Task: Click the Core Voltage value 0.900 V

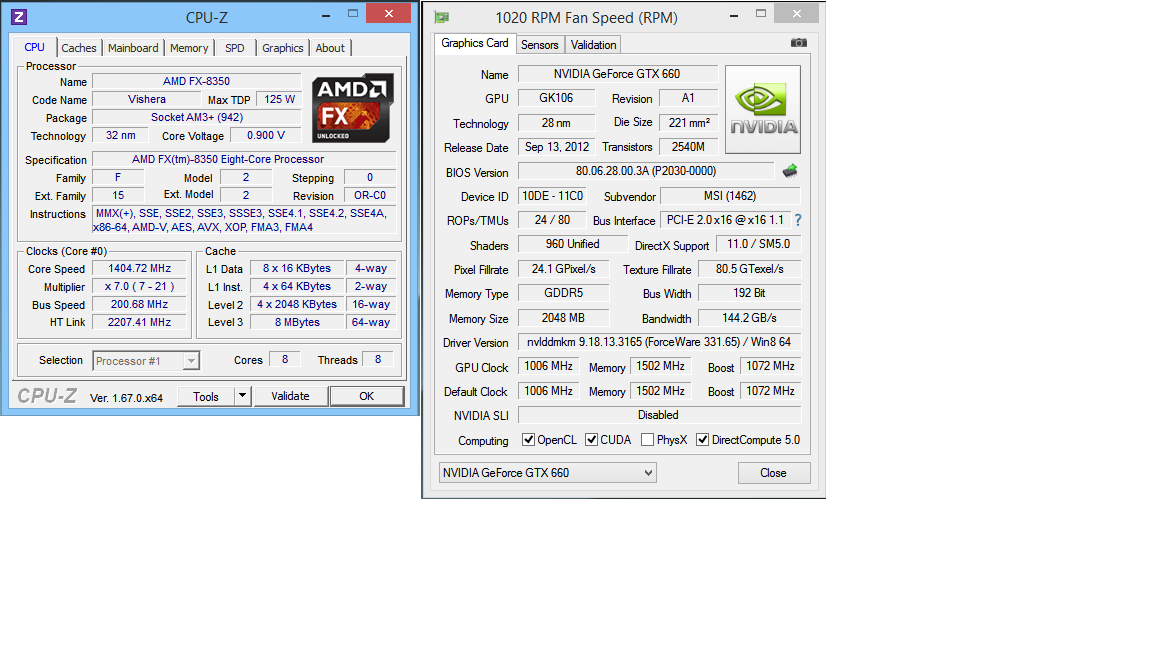Action: coord(265,135)
